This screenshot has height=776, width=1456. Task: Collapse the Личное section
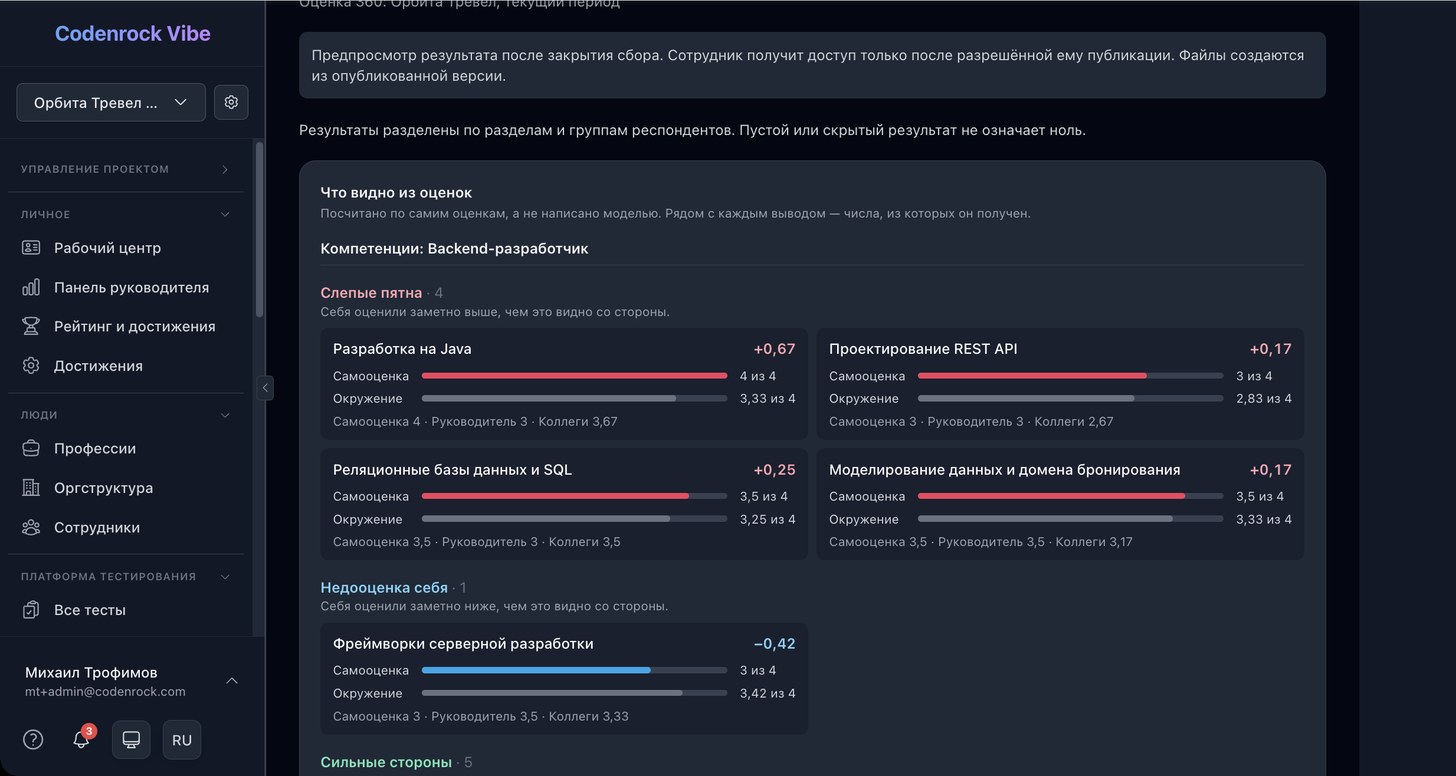(x=126, y=214)
